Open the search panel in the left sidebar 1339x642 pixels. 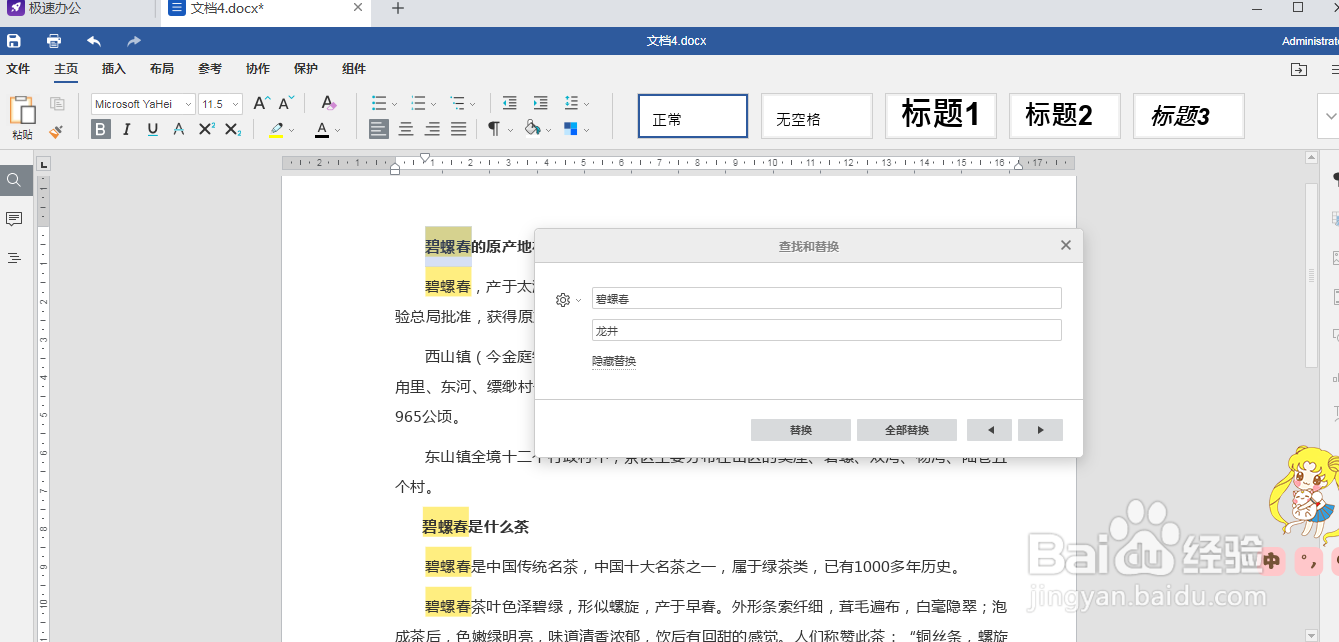[14, 181]
